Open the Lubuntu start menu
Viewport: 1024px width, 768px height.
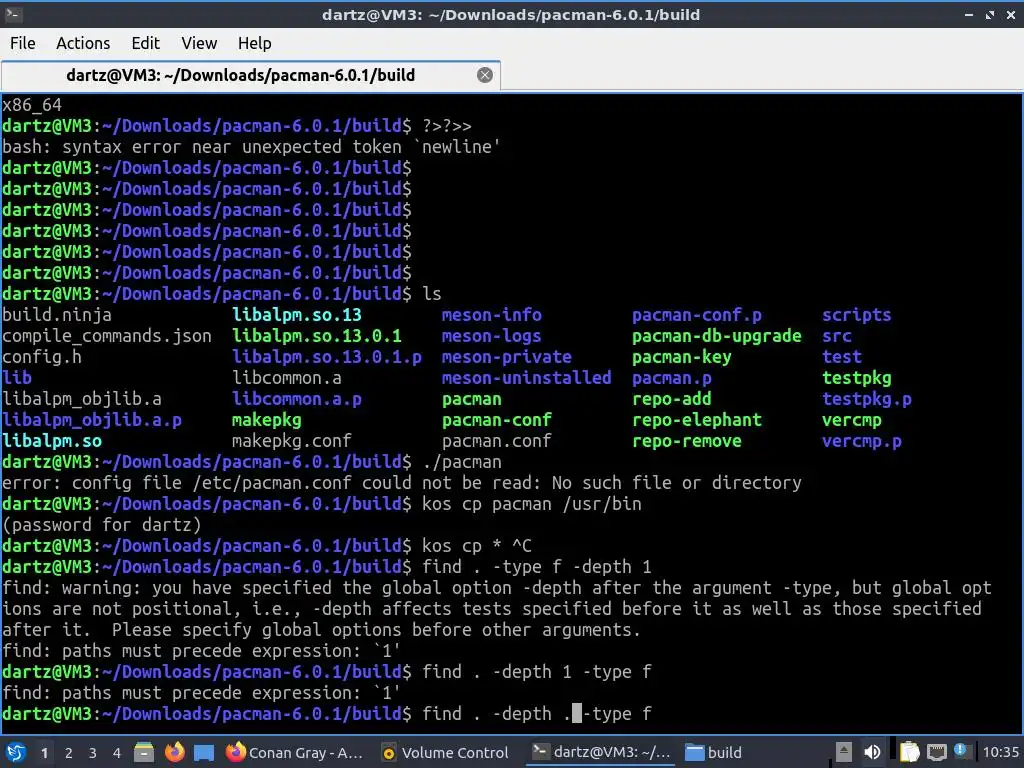[16, 752]
